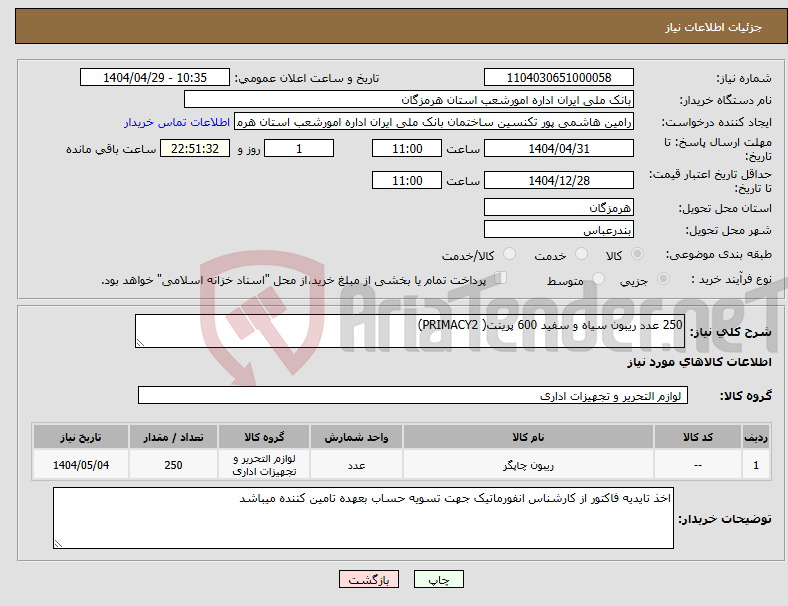Select the متوسط purchase type radio

point(598,279)
